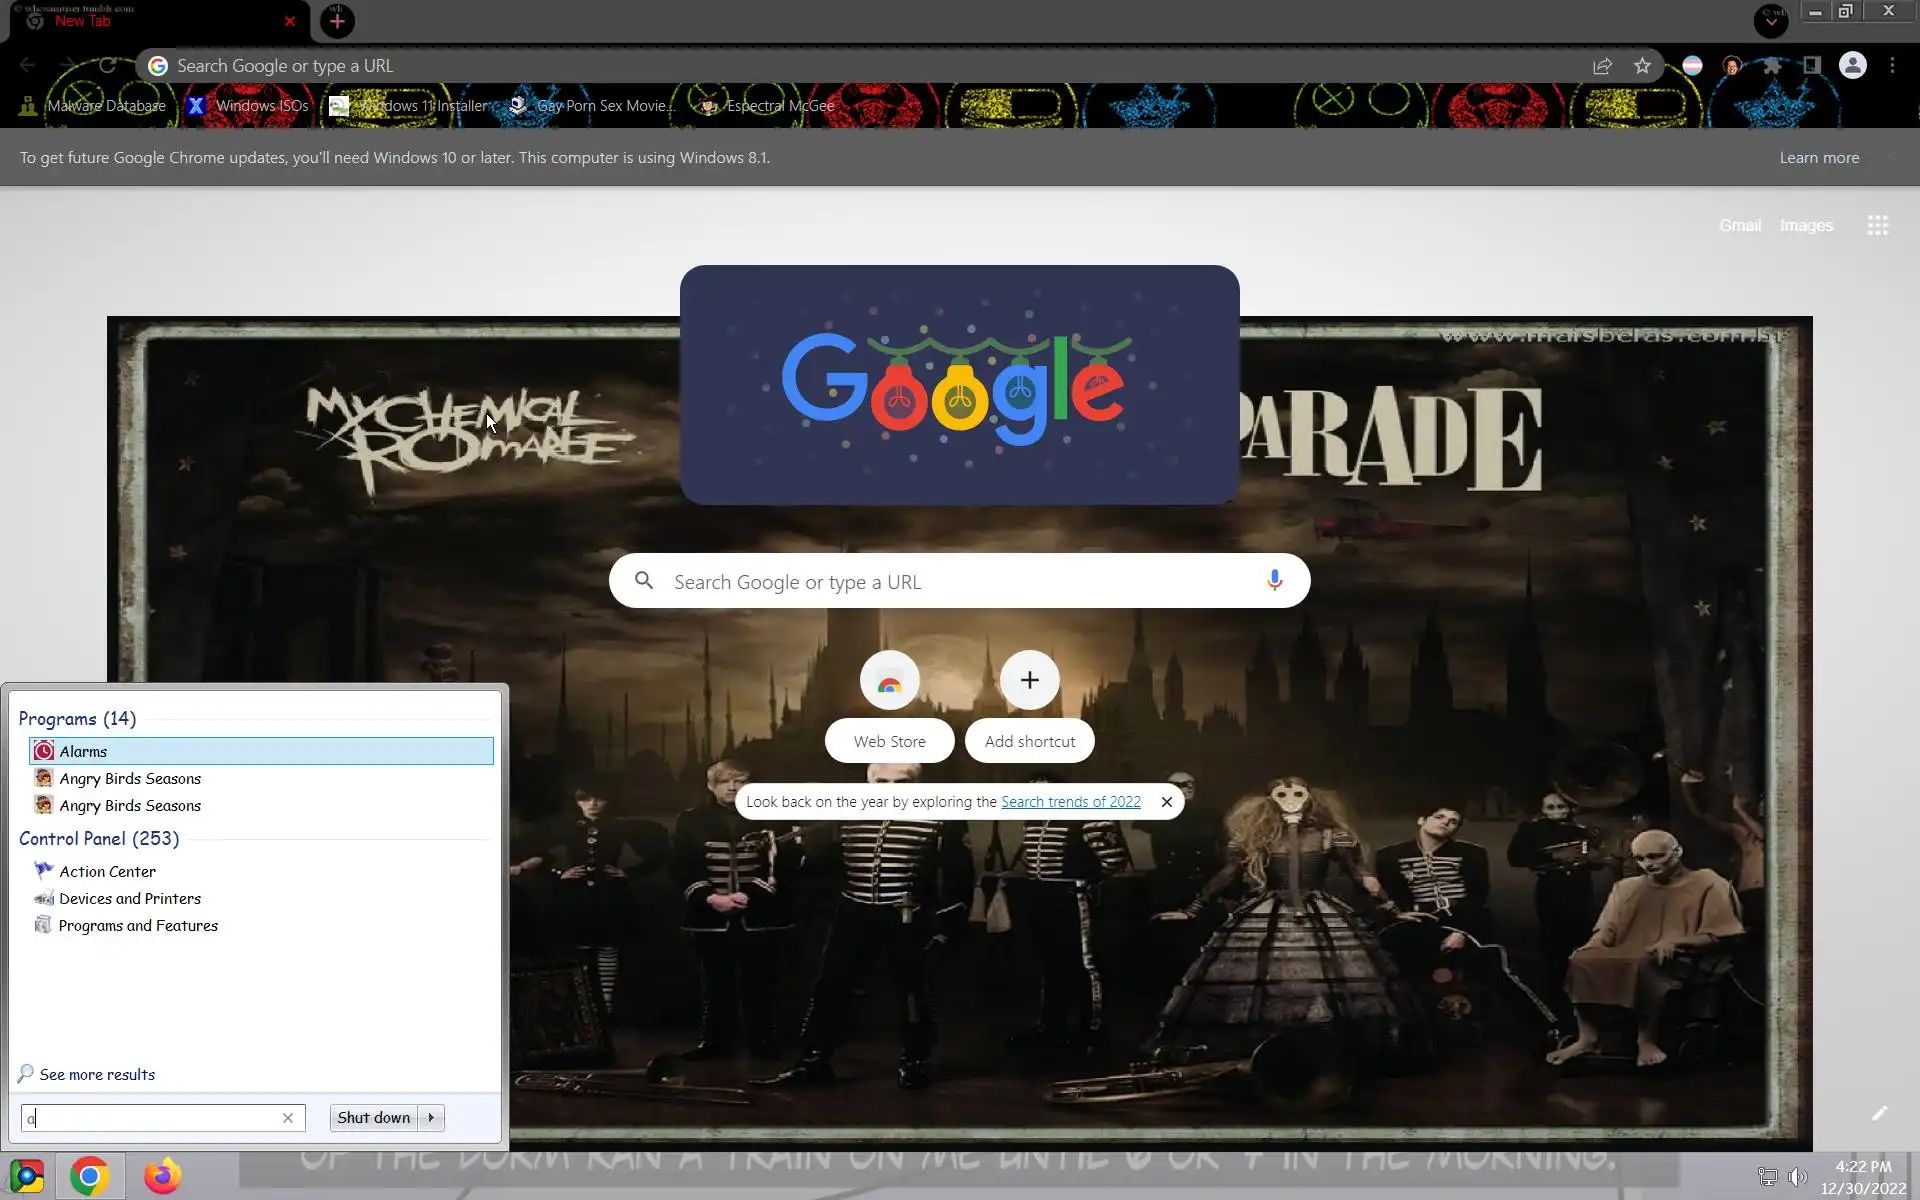Bookmark this page with the star icon
1920x1200 pixels.
[x=1642, y=66]
